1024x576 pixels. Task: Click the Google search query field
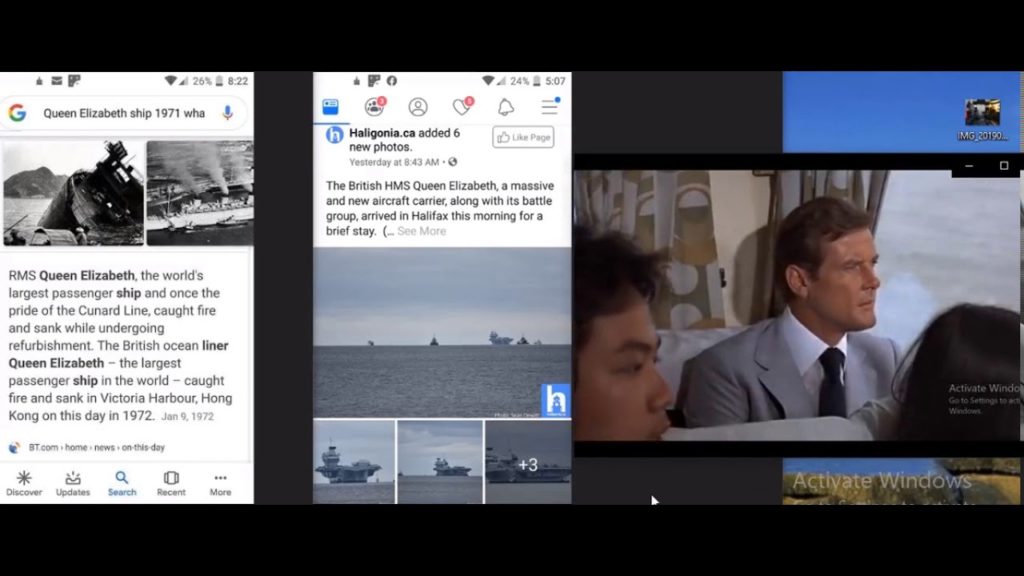[x=124, y=113]
